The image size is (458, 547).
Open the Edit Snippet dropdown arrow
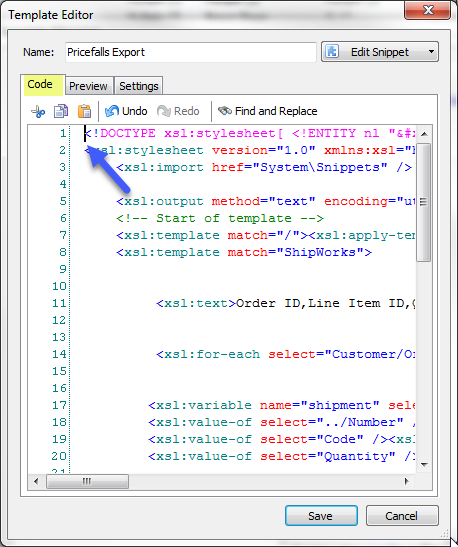[431, 52]
